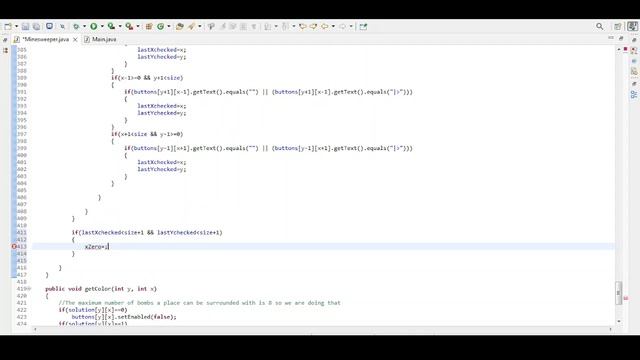Click the lower red overview ruler marker
The height and width of the screenshot is (360, 640).
coord(626,298)
